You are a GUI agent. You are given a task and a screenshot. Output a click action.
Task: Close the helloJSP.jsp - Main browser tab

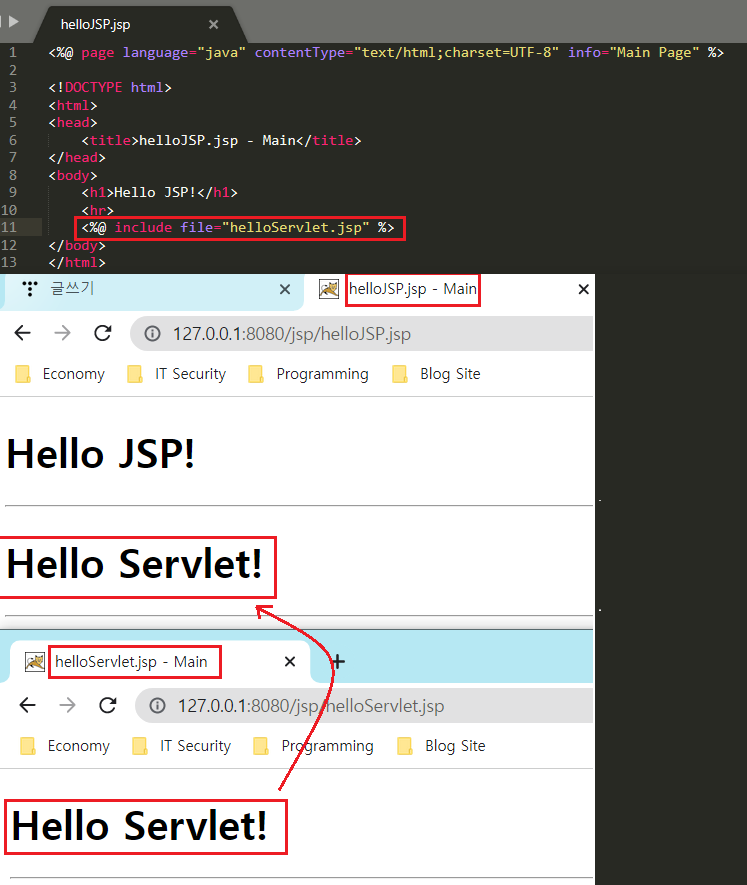[583, 290]
